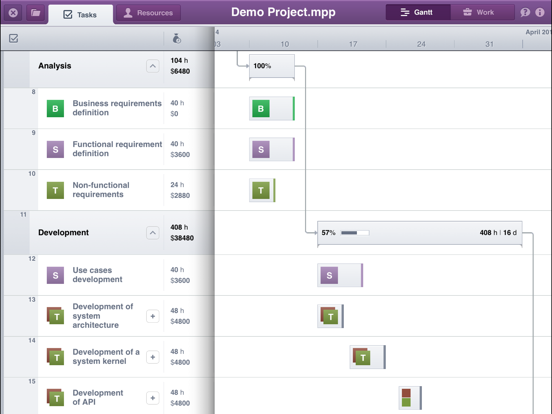Switch to the Tasks tab
Viewport: 552px width, 414px height.
point(80,14)
